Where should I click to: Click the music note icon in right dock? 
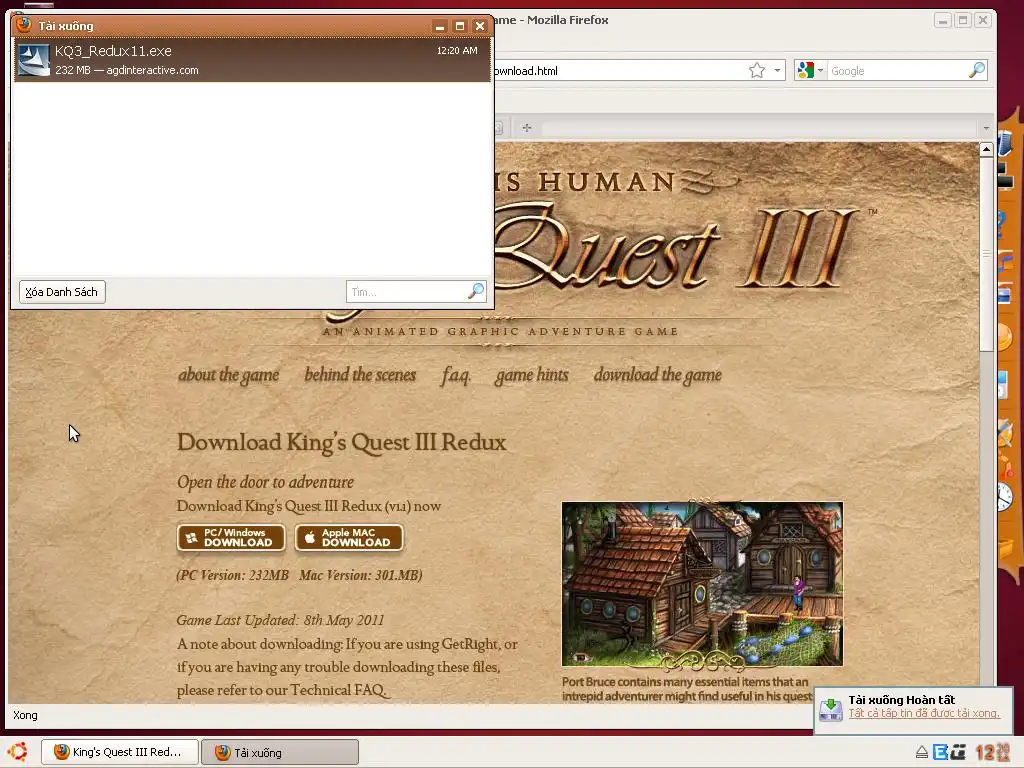pyautogui.click(x=1006, y=262)
